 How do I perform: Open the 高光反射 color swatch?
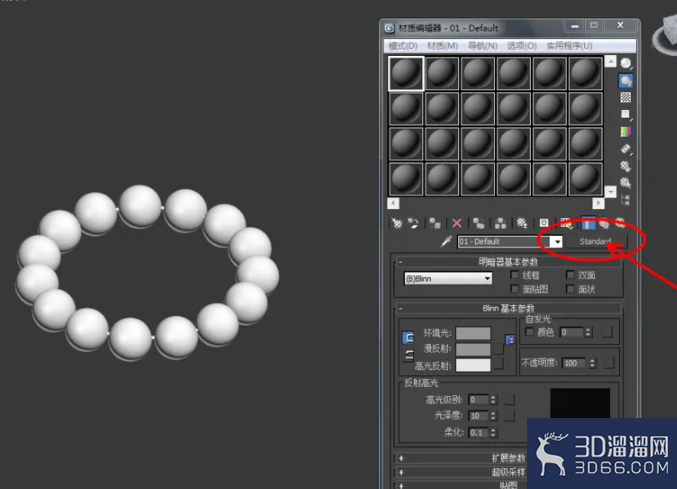[x=473, y=365]
